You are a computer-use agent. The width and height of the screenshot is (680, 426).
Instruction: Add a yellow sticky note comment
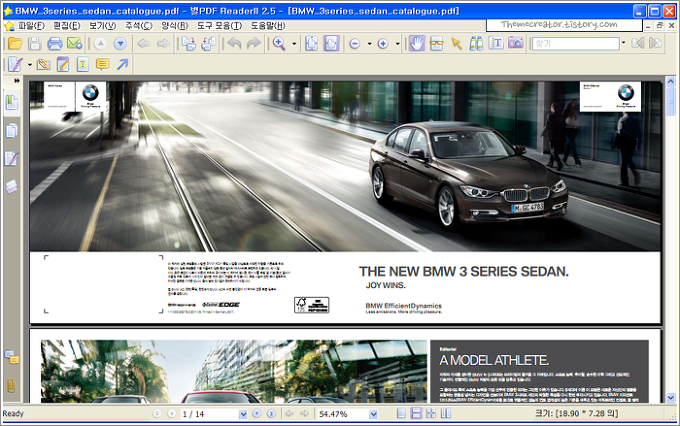click(102, 65)
